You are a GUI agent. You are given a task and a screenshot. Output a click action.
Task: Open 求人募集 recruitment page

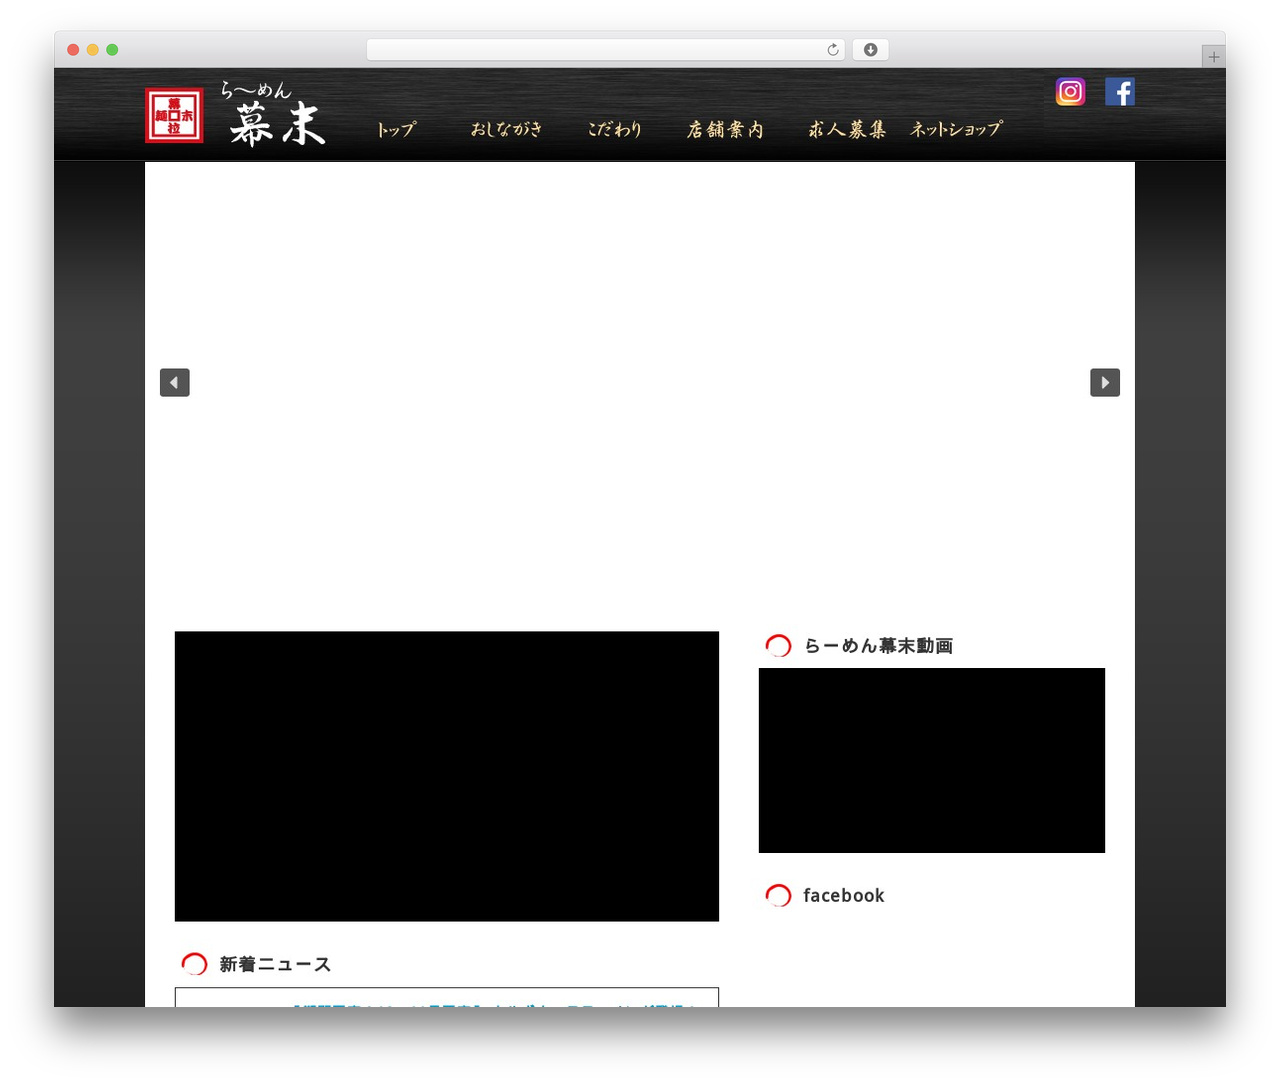(847, 130)
